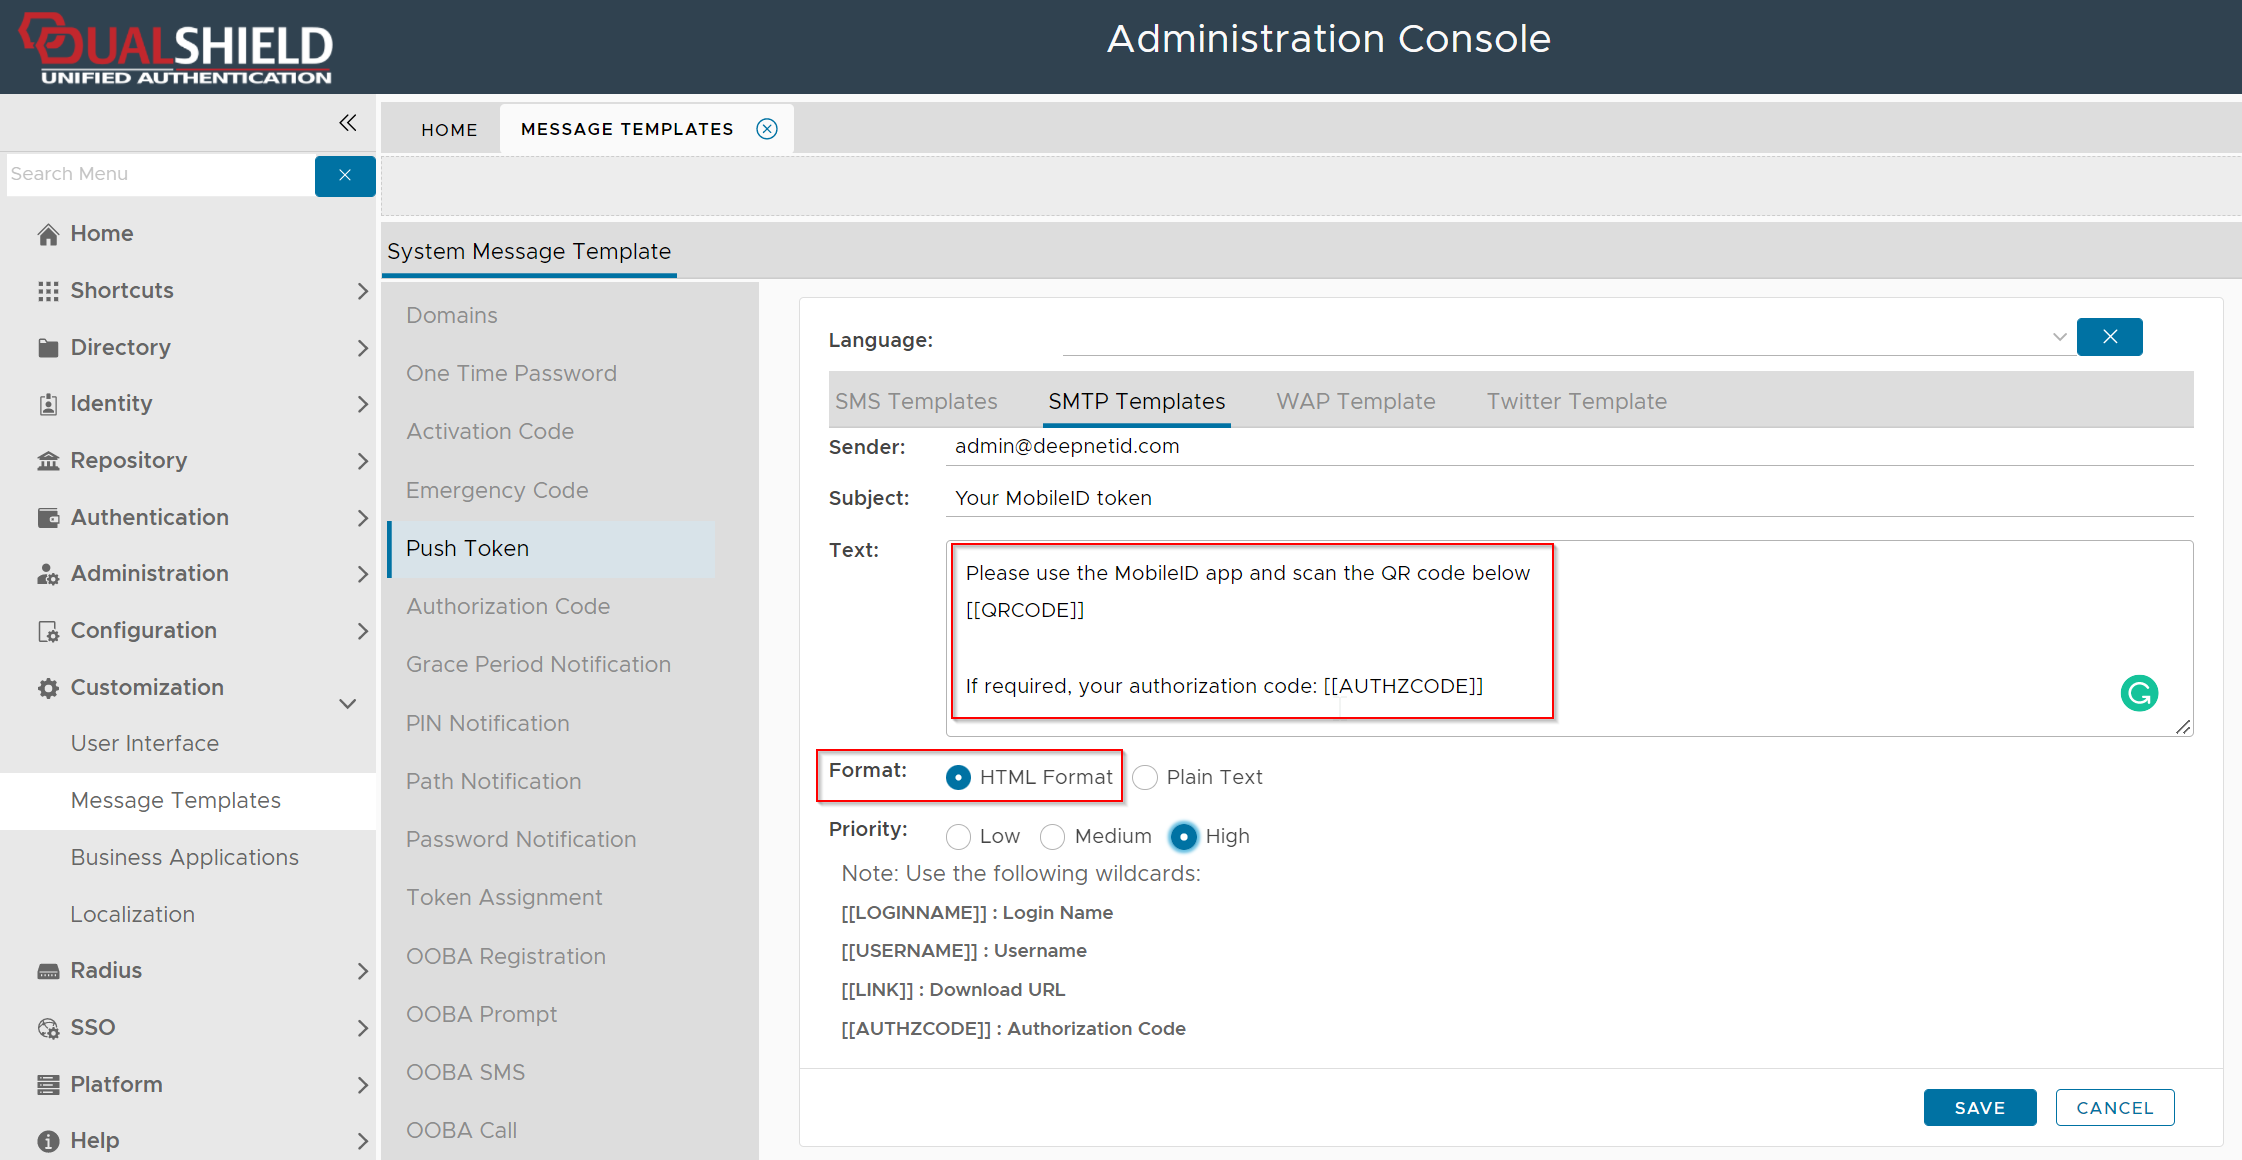Viewport: 2242px width, 1160px height.
Task: Click the Subject input field
Action: [1568, 498]
